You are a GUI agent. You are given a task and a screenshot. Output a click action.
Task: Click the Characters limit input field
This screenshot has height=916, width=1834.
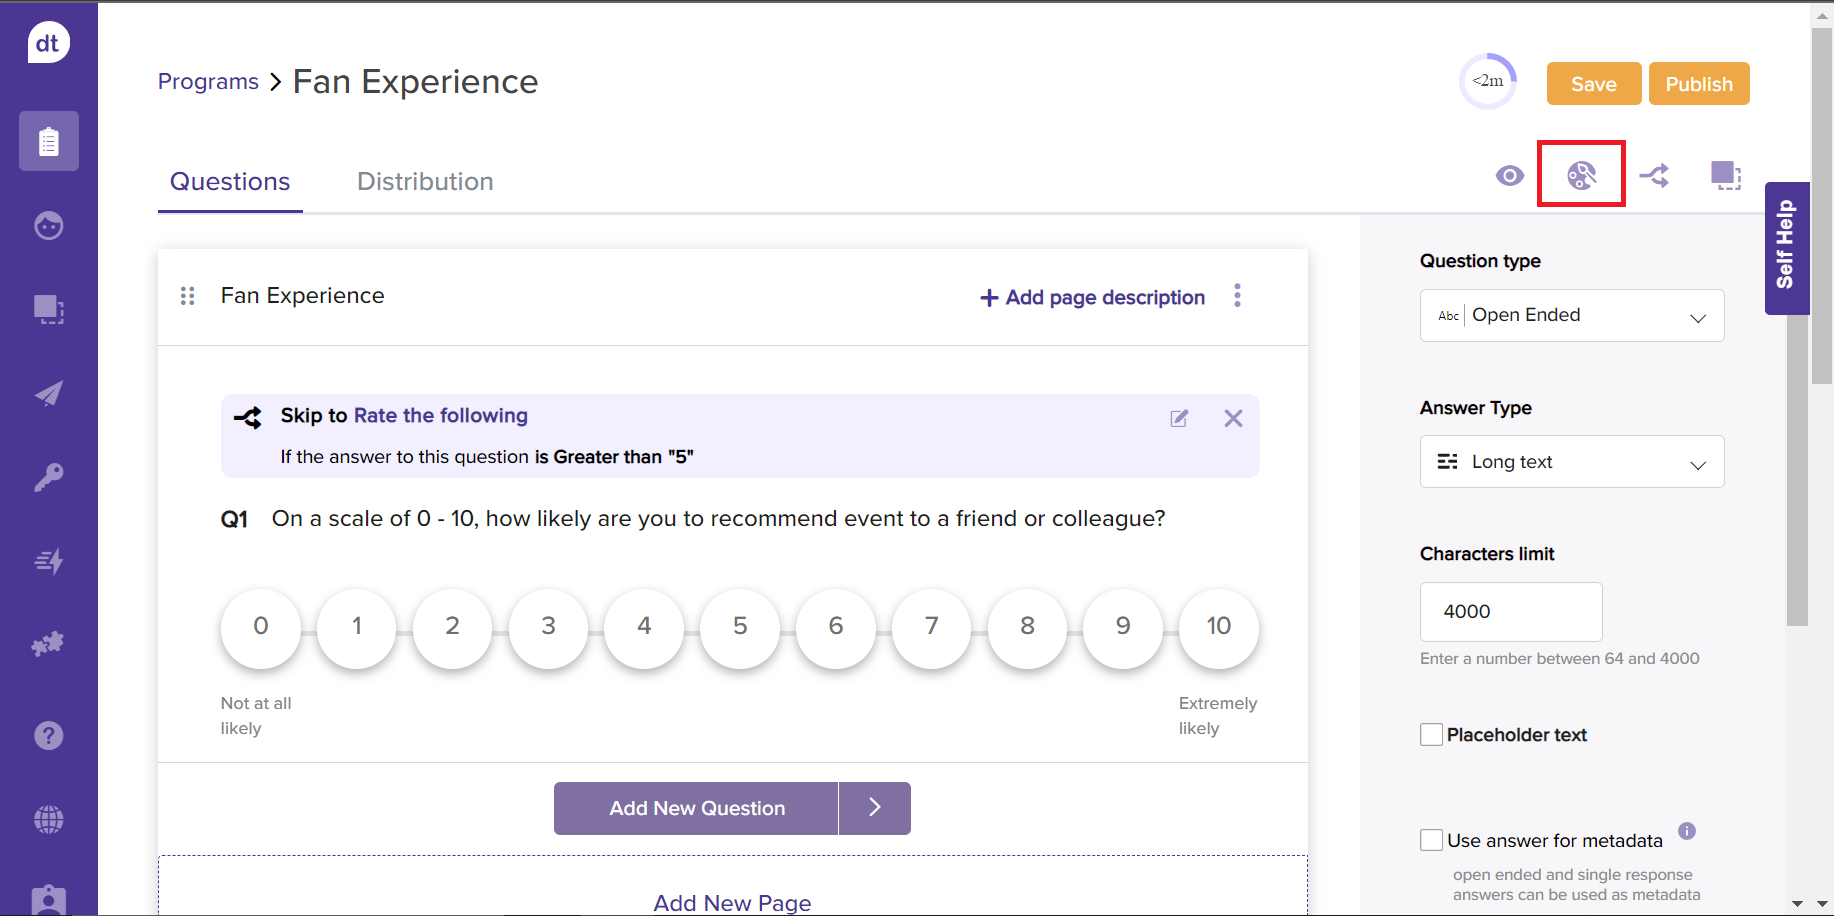[x=1510, y=612]
